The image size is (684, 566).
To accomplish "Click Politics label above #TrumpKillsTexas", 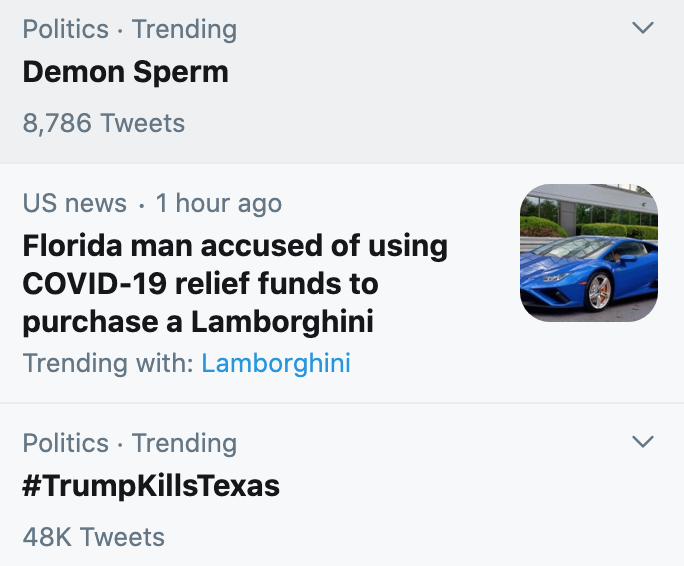I will 65,443.
